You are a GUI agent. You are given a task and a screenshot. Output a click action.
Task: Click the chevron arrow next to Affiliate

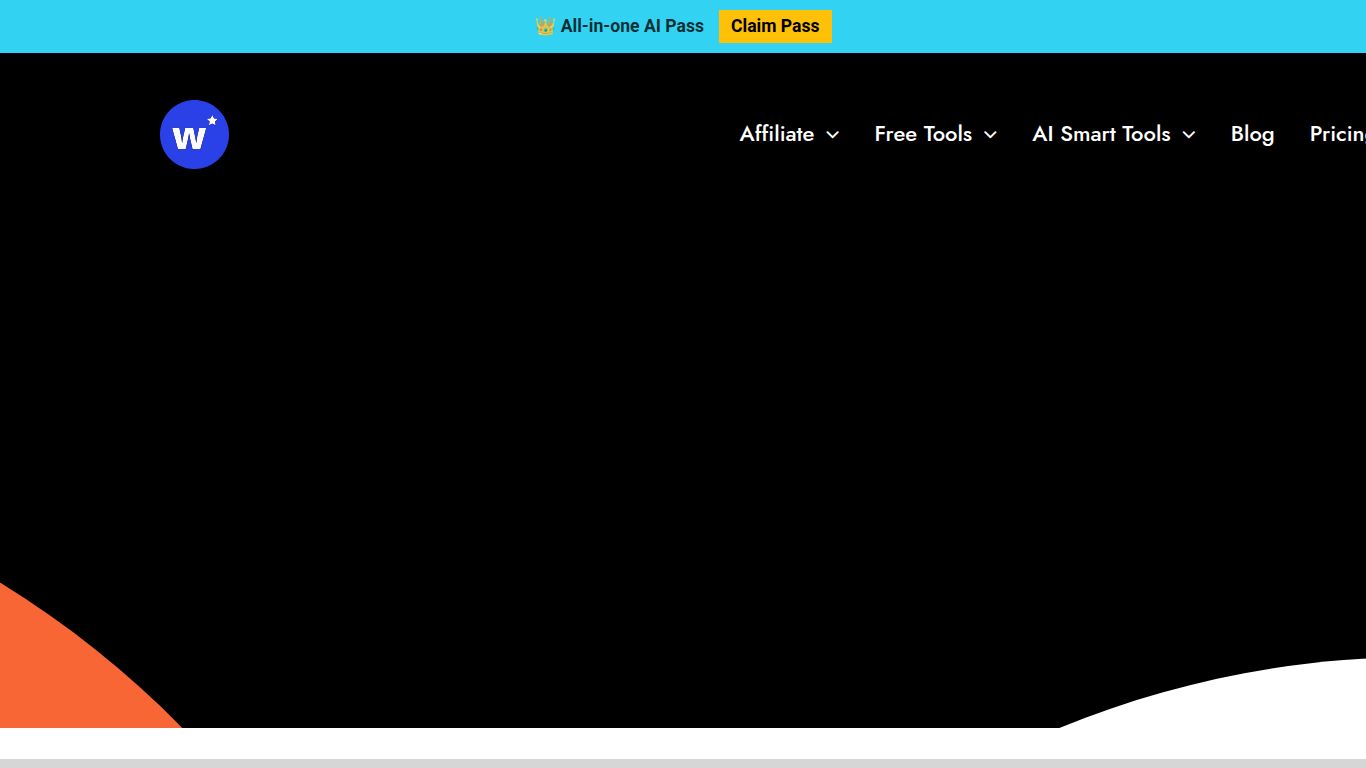pos(832,135)
